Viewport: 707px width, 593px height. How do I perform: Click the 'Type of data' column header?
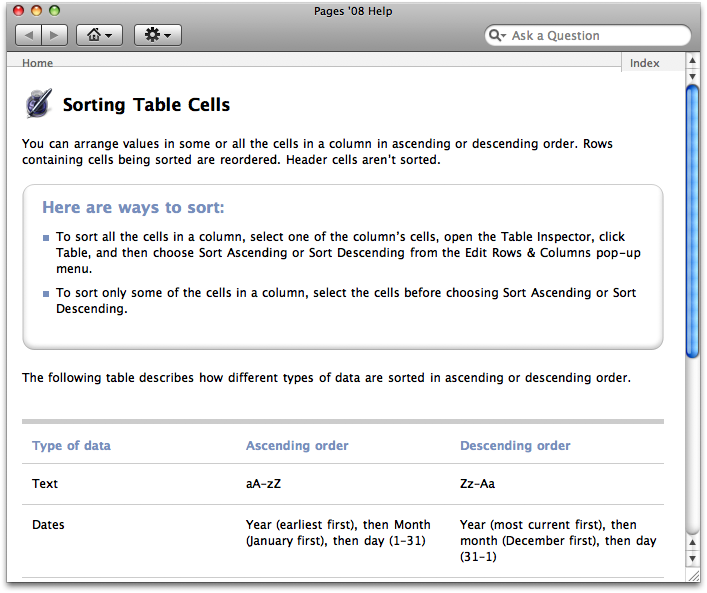tap(71, 446)
